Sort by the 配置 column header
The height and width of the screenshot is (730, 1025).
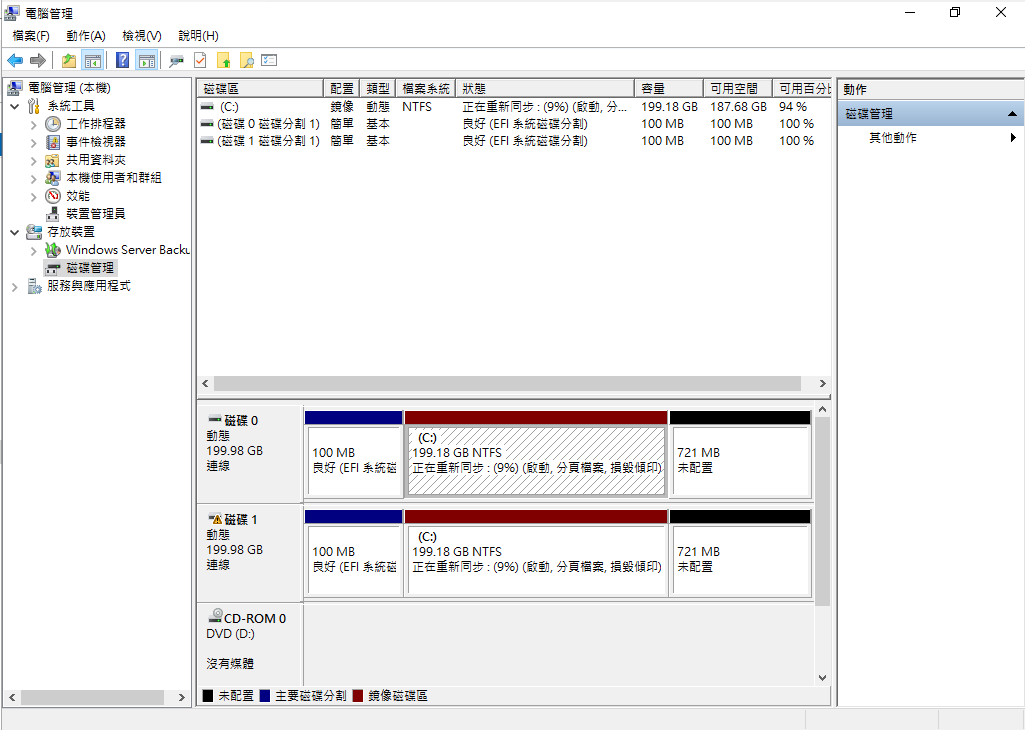[x=341, y=88]
